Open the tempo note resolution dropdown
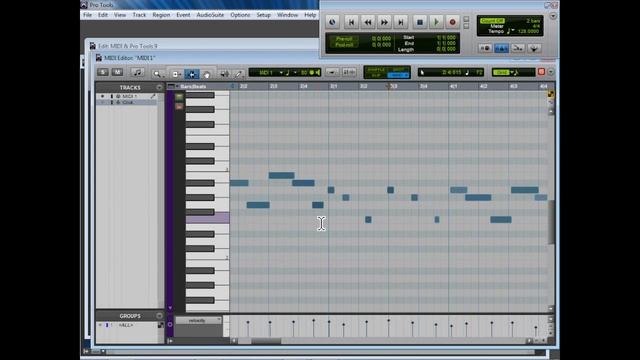 [510, 31]
